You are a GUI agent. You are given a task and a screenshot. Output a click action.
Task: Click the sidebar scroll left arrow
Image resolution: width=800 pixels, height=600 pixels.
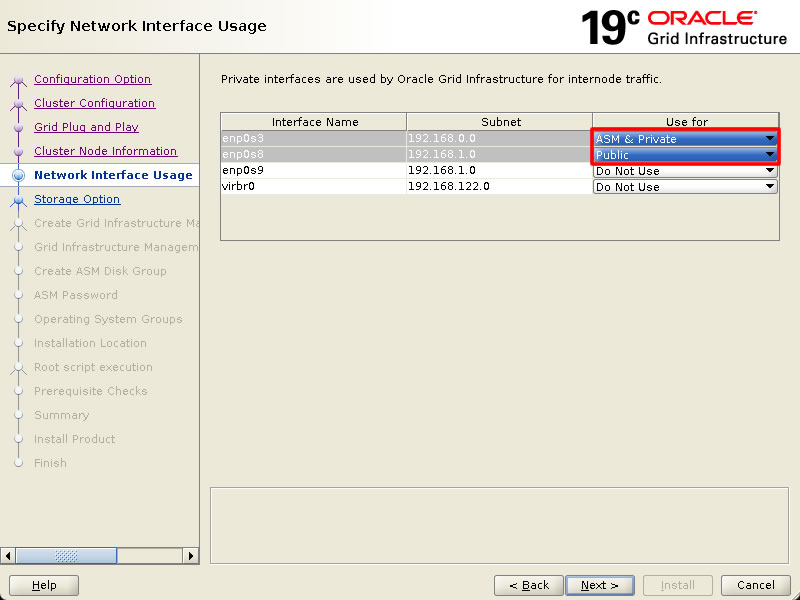point(8,556)
